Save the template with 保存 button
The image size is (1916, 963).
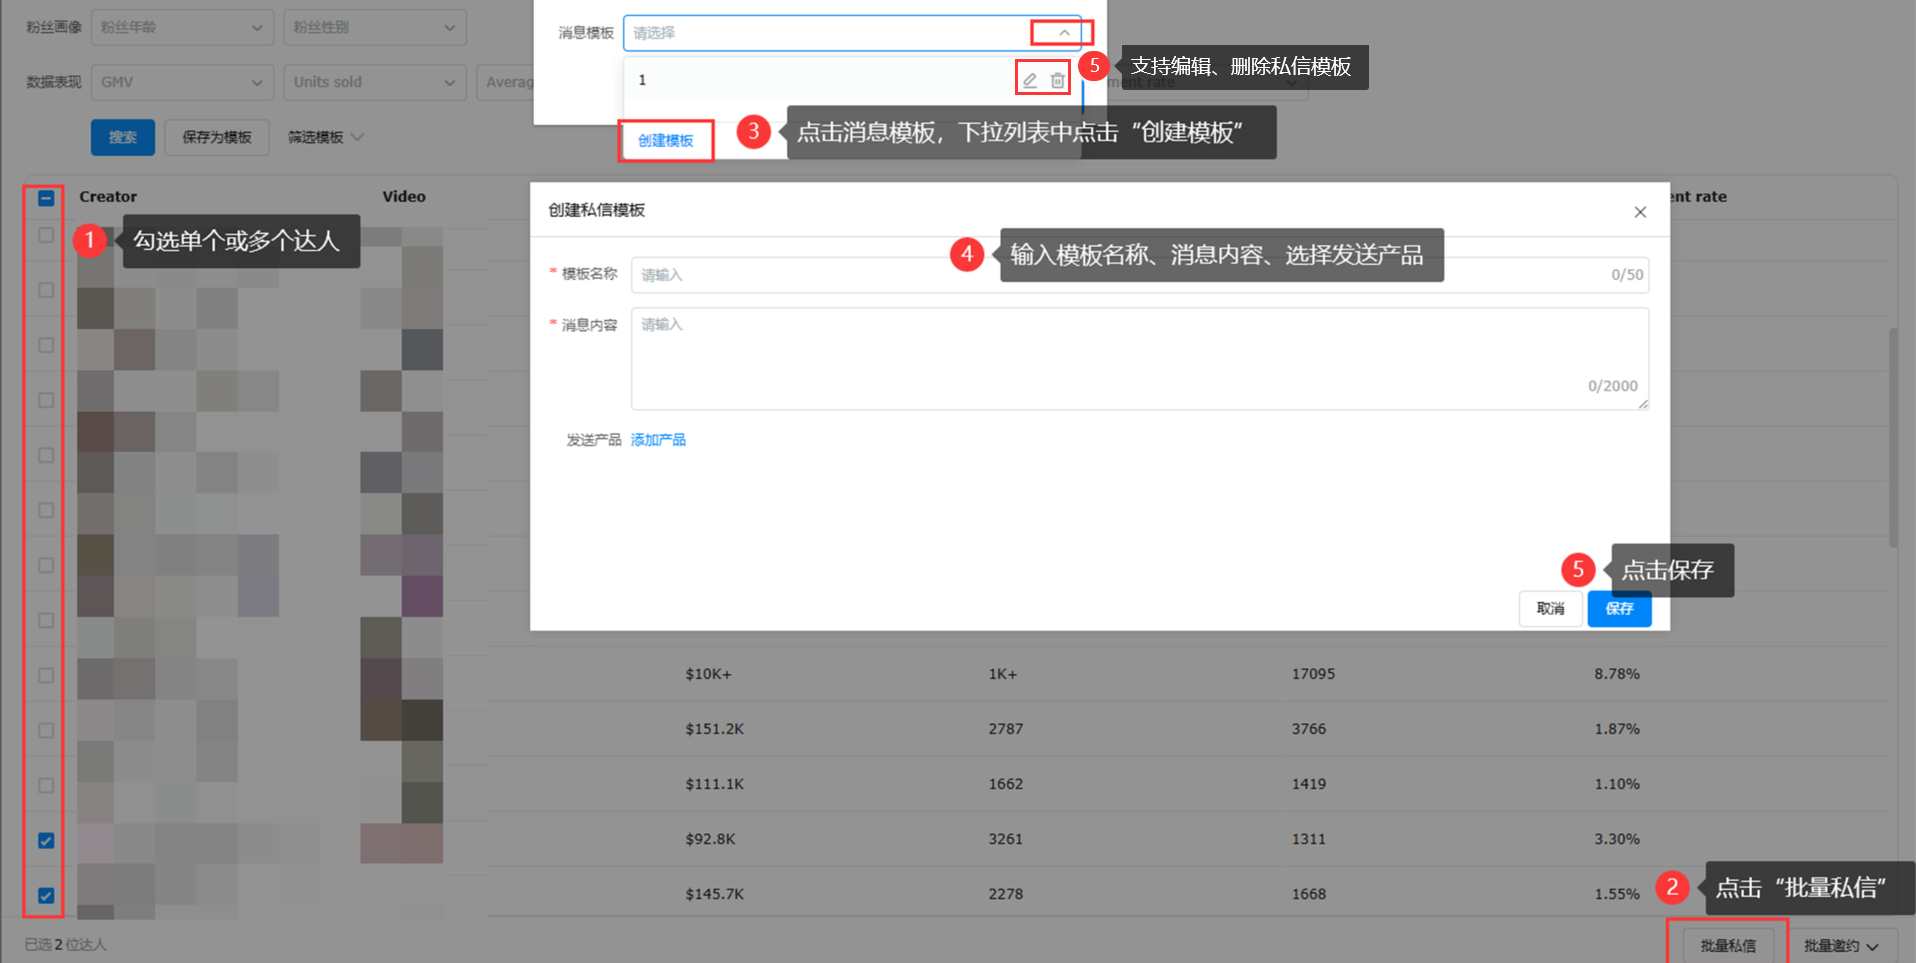click(x=1619, y=608)
